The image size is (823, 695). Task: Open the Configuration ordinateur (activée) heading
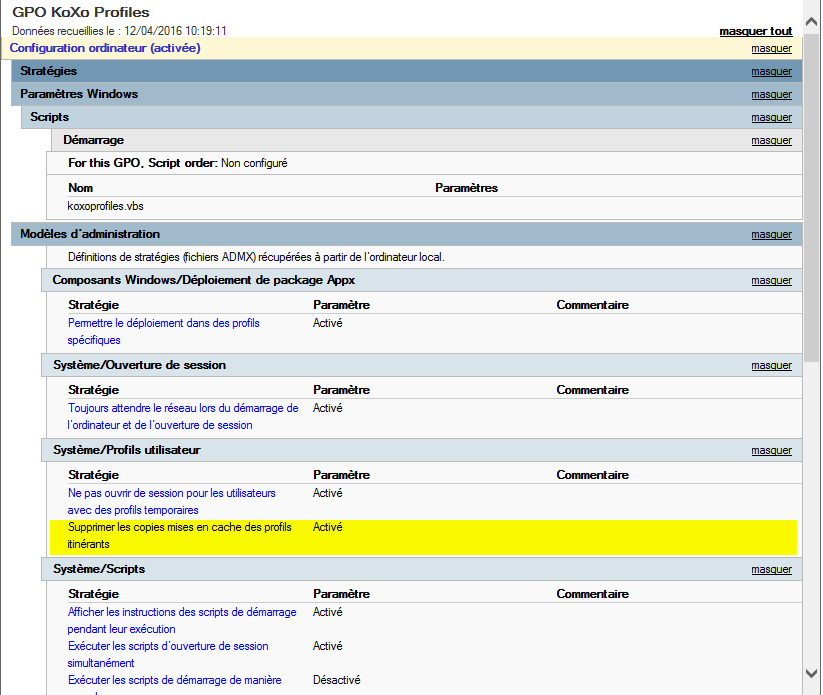pos(105,48)
